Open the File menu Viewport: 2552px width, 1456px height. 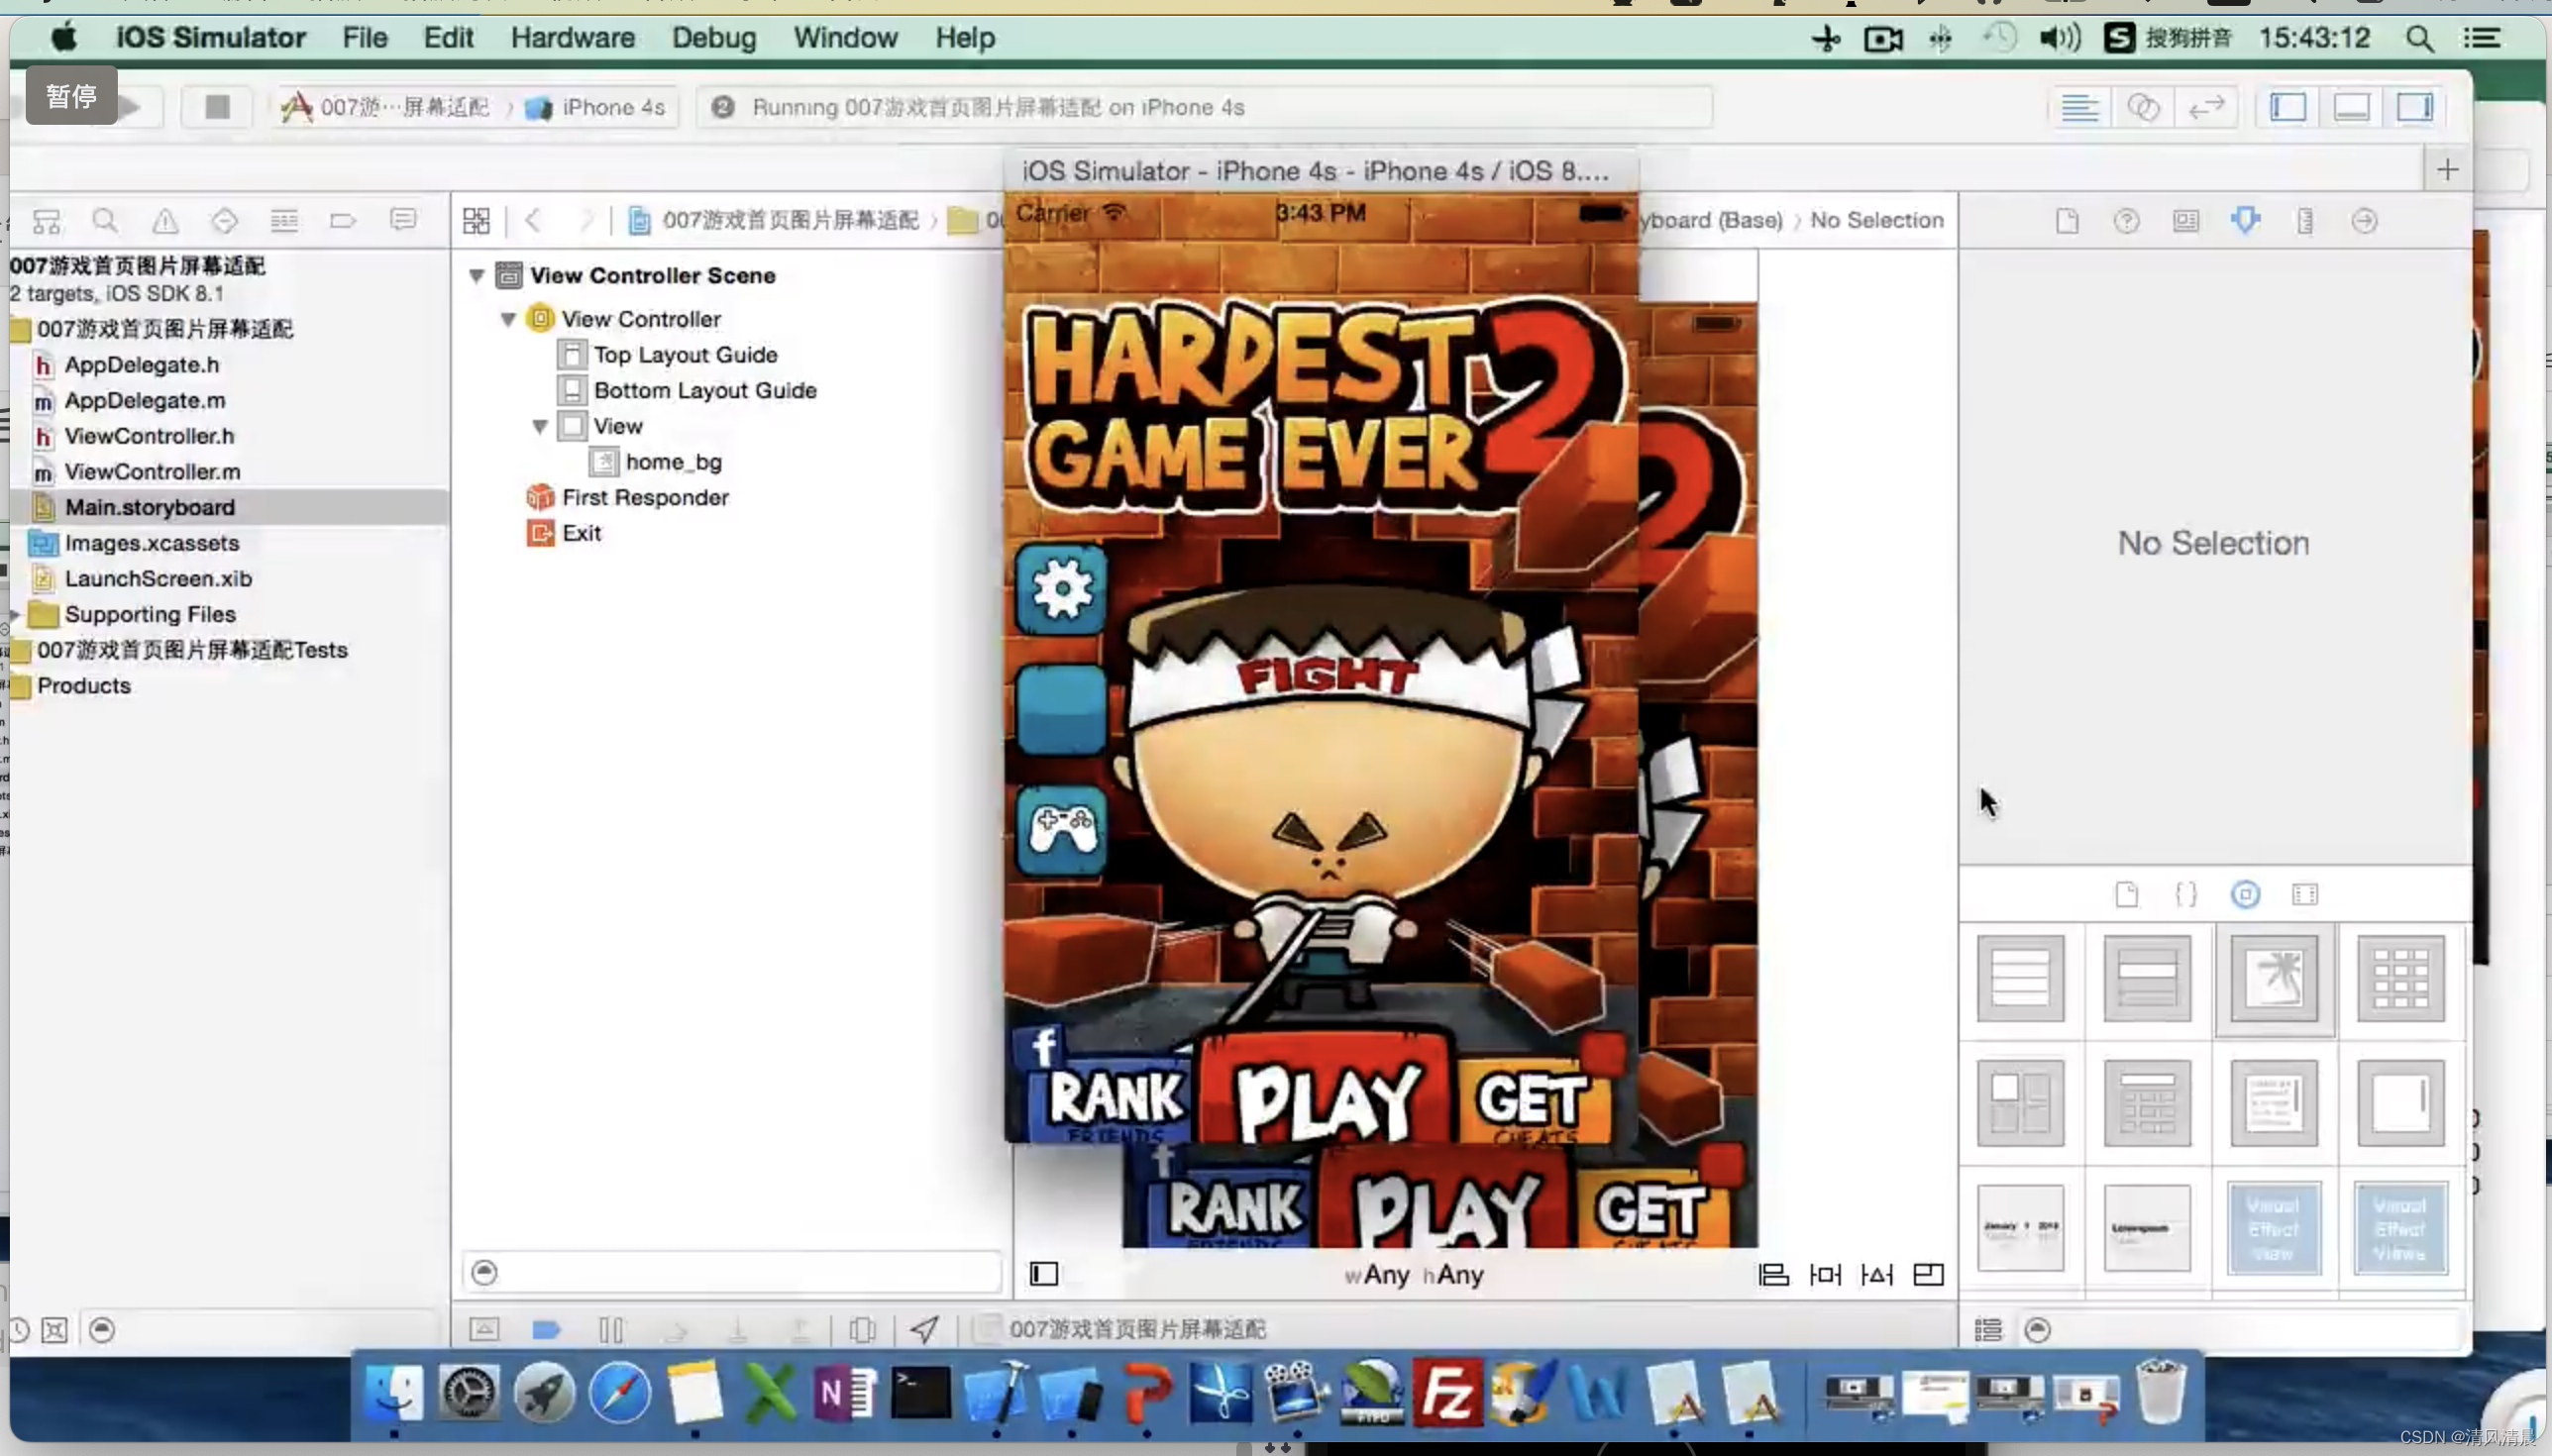click(x=365, y=38)
